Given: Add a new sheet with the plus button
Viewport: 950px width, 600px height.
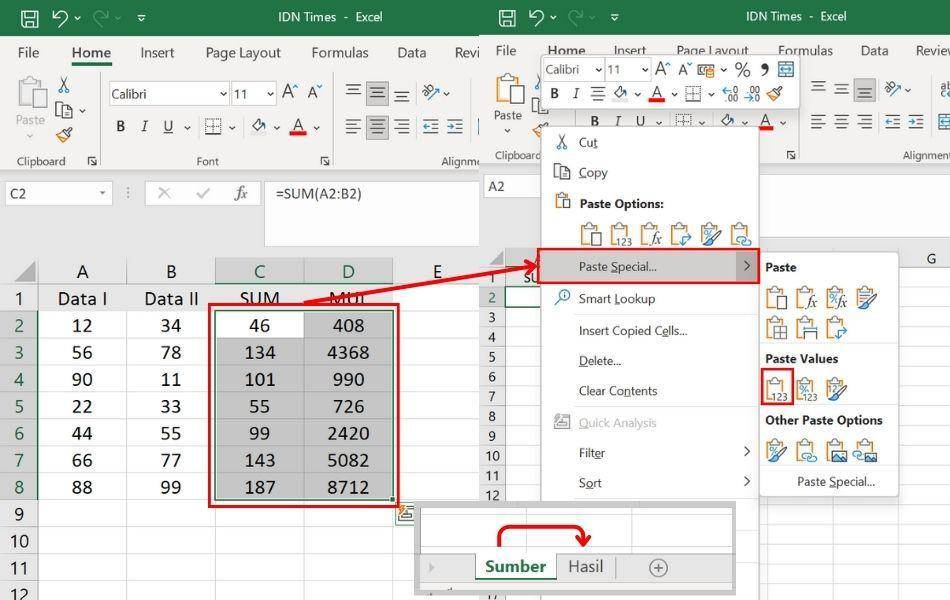Looking at the screenshot, I should tap(658, 567).
